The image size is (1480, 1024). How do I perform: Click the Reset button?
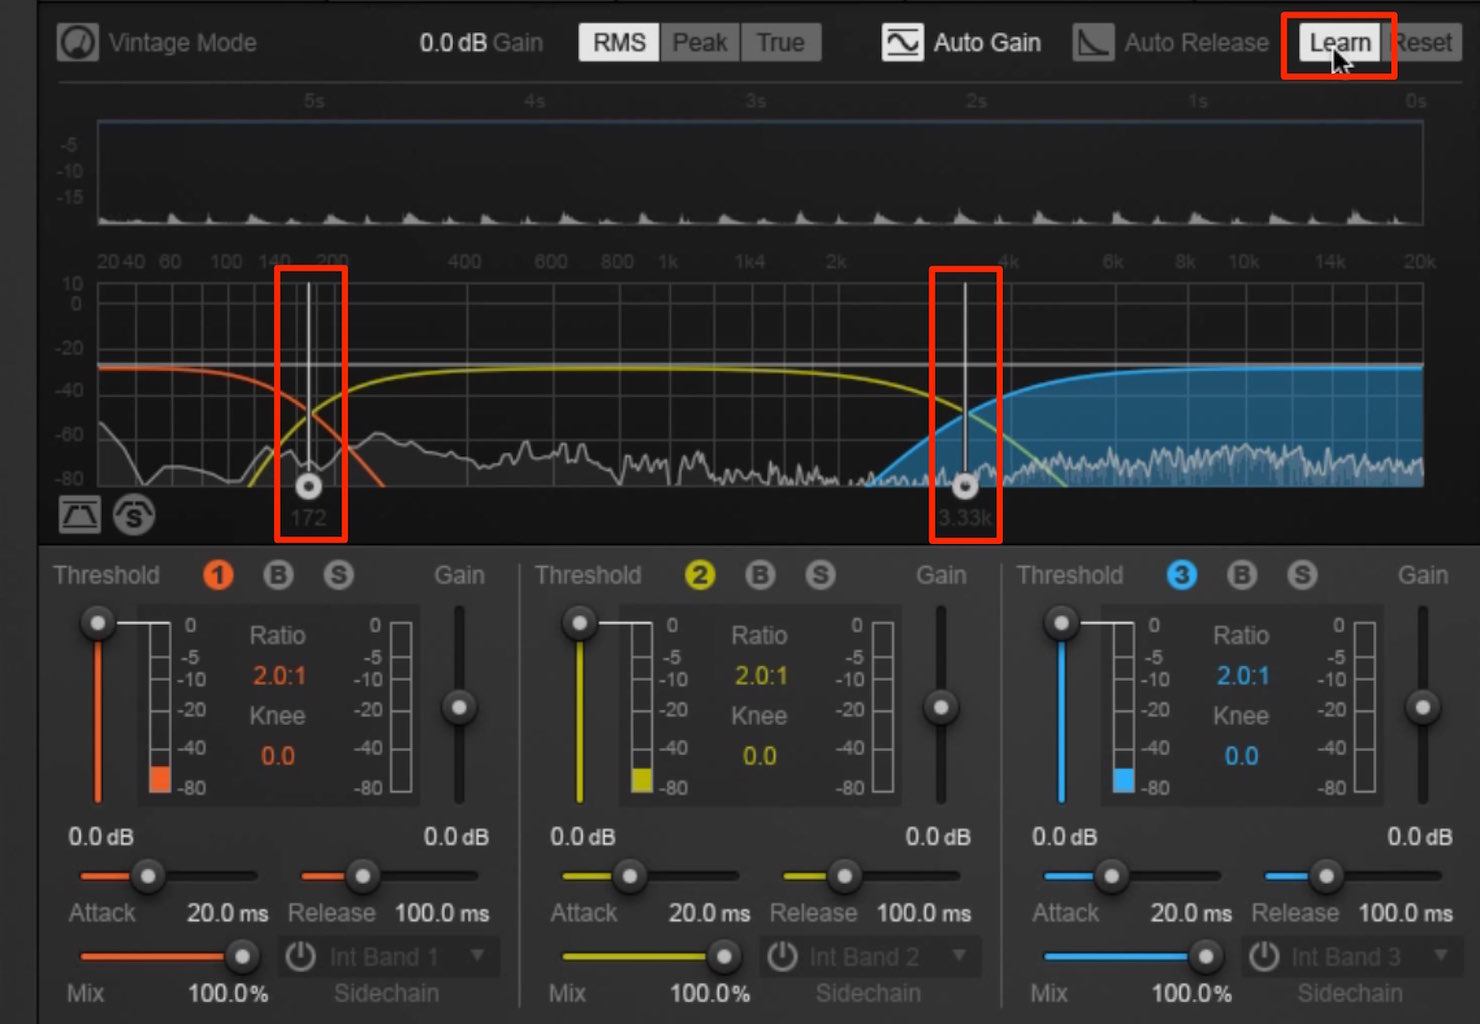(x=1421, y=43)
